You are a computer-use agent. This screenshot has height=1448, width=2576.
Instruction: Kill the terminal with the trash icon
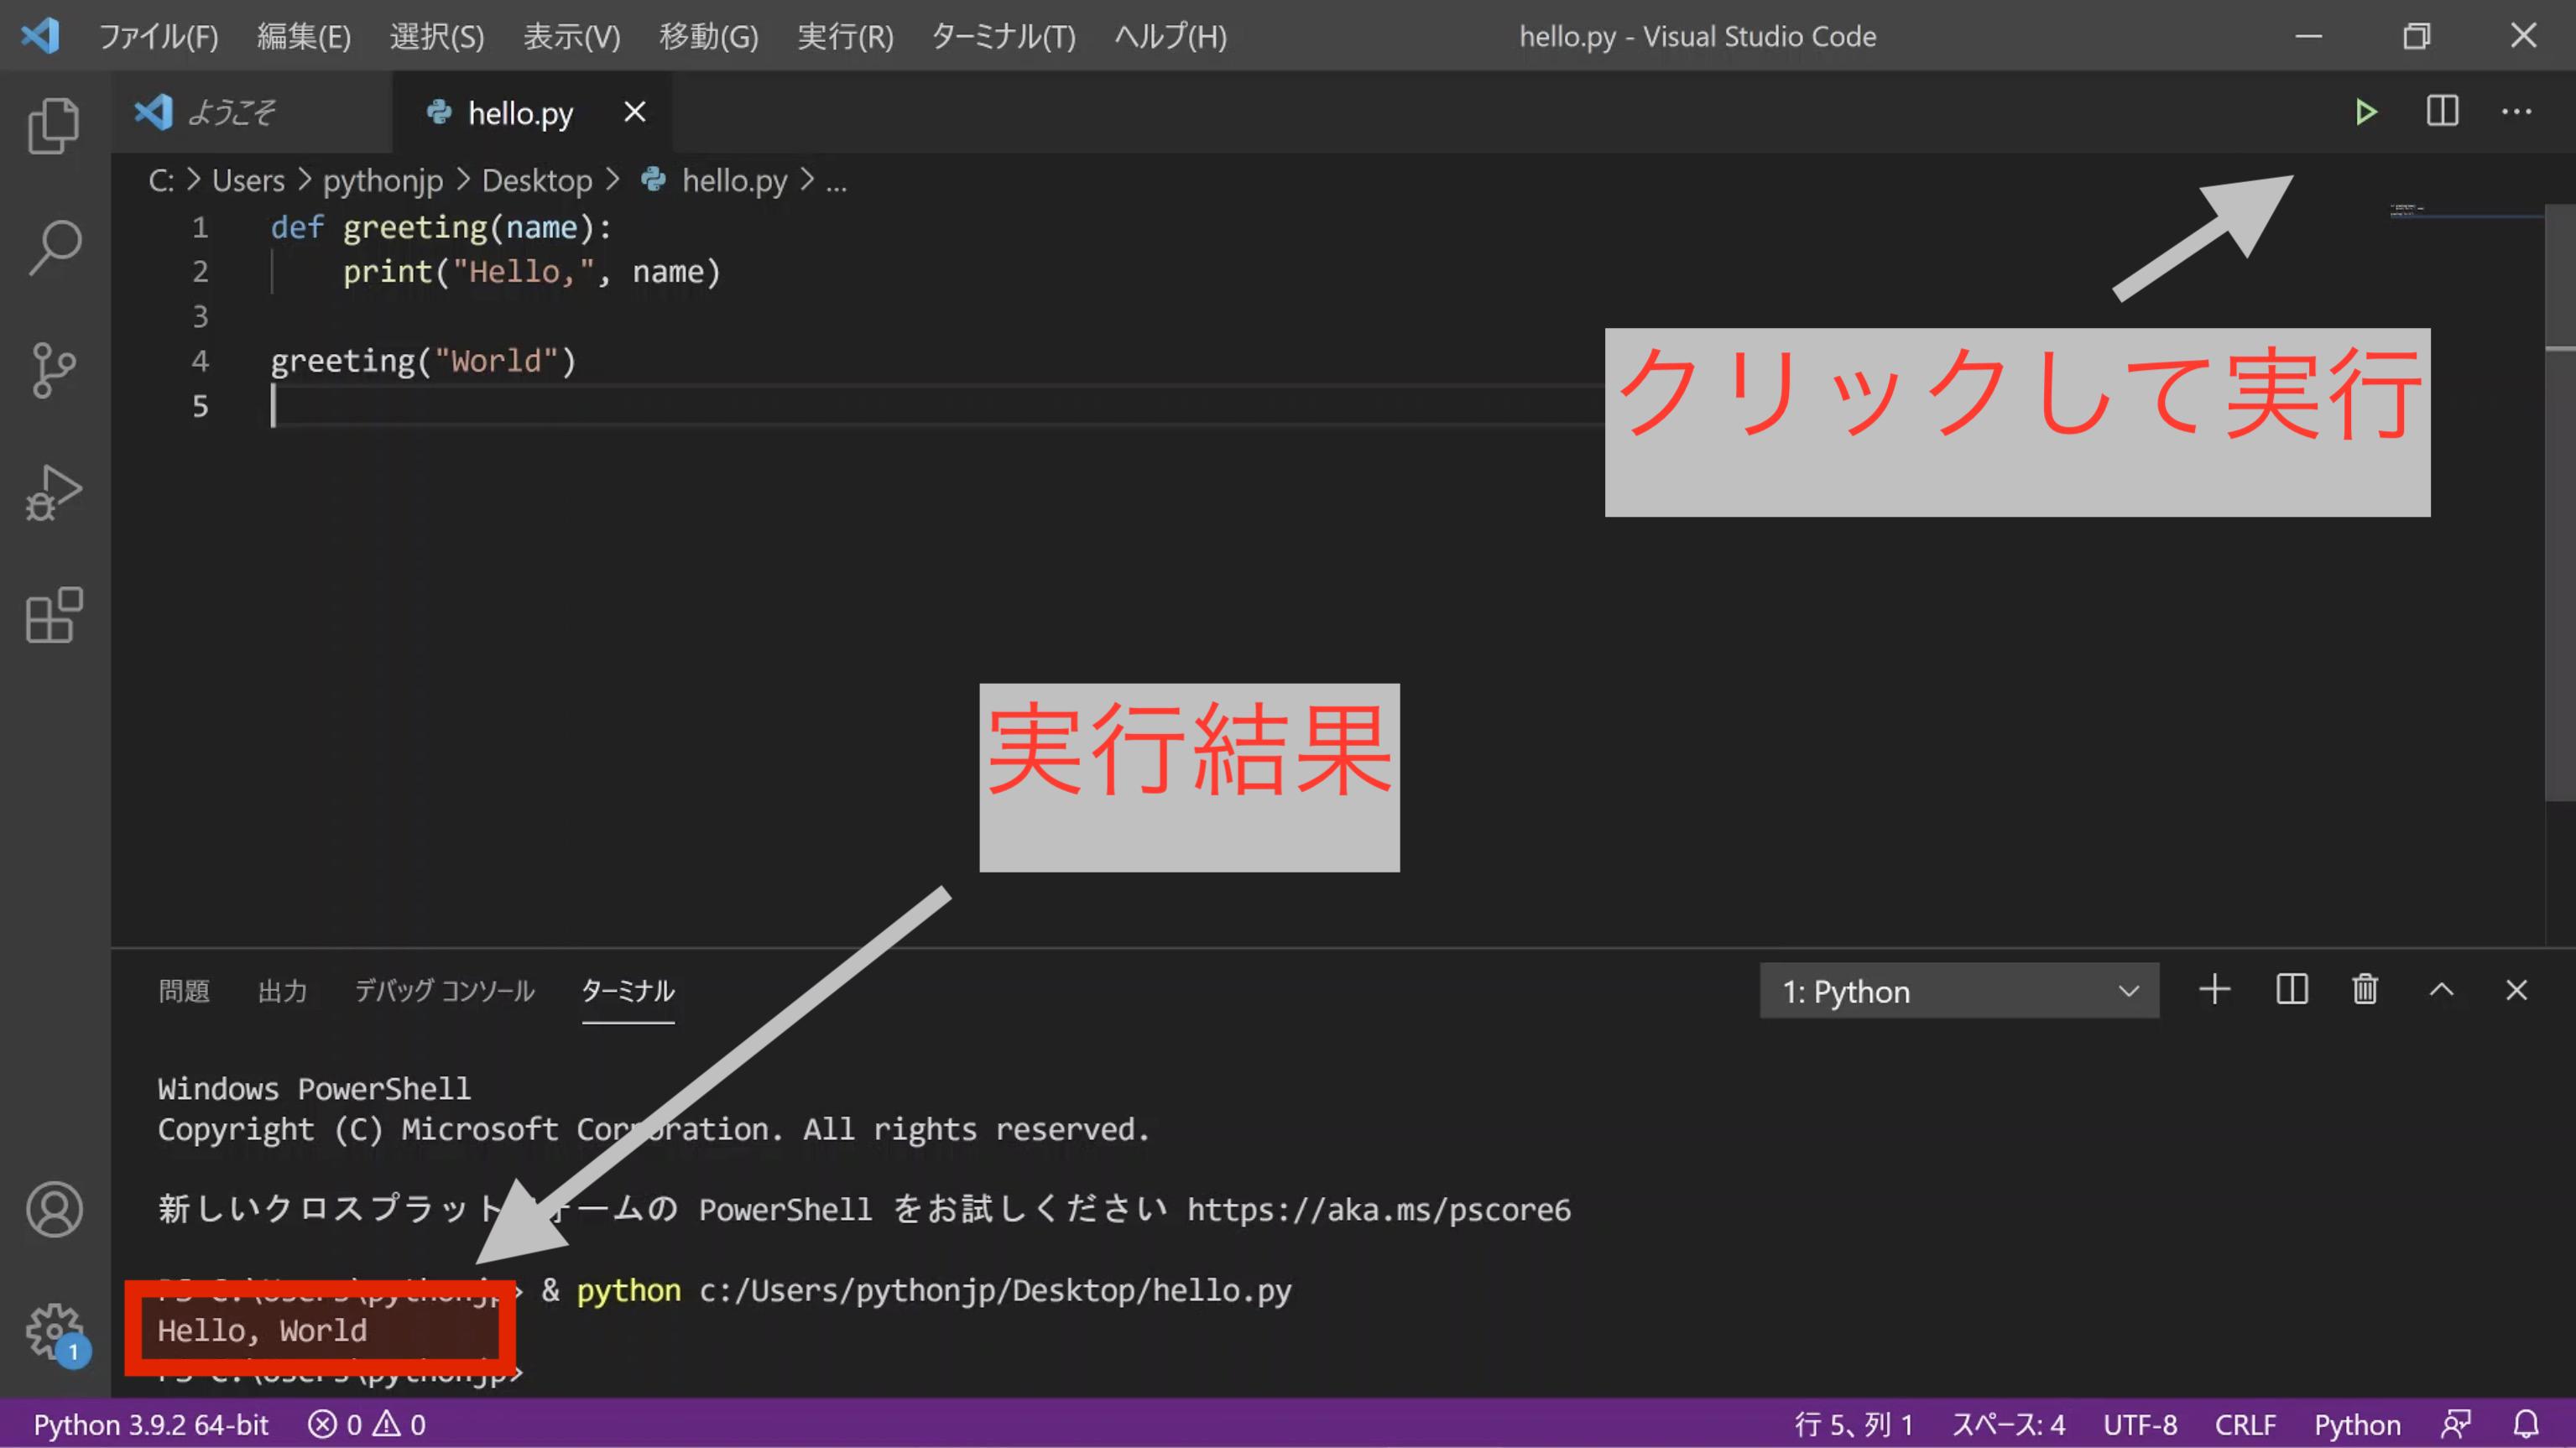[x=2364, y=990]
